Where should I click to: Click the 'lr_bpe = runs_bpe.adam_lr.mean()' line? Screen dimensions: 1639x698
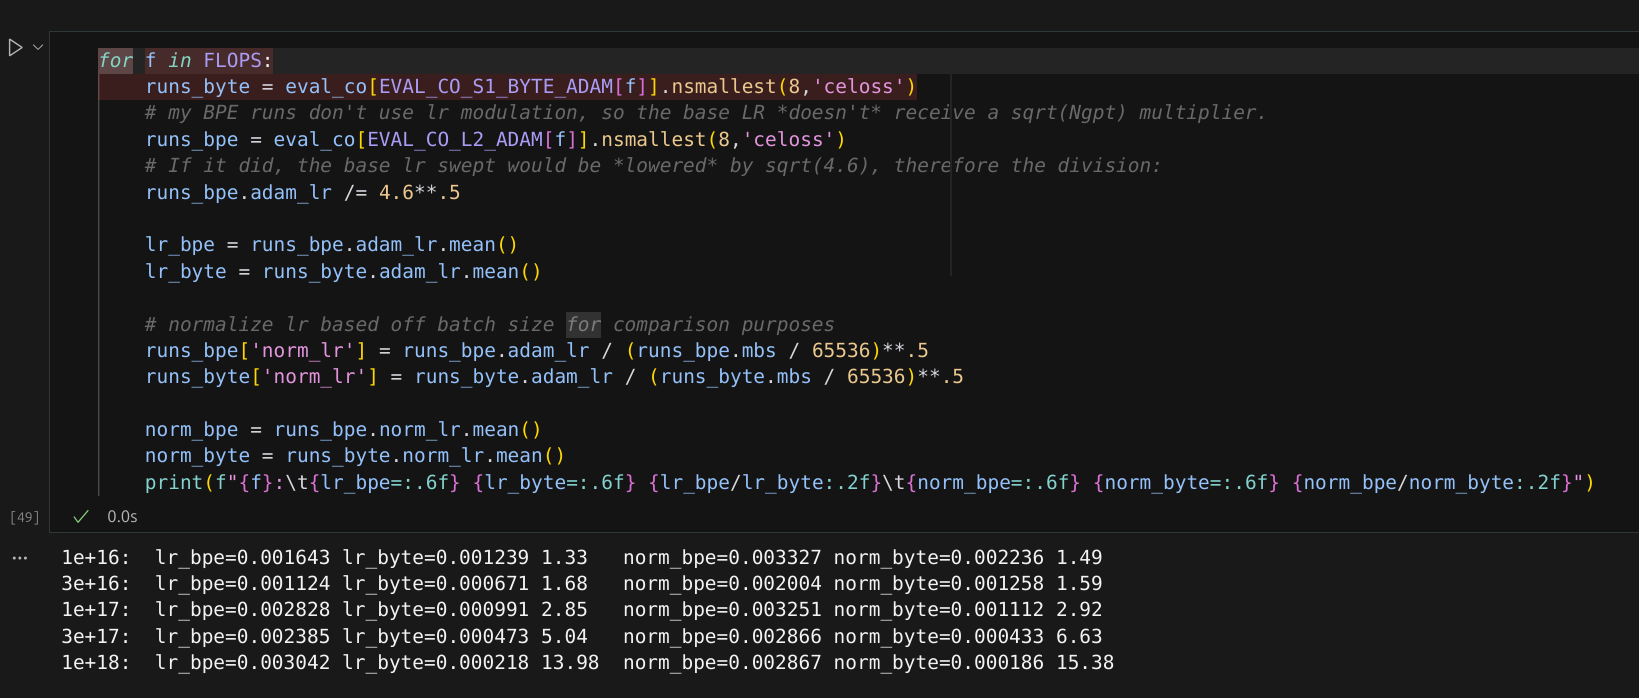point(332,245)
